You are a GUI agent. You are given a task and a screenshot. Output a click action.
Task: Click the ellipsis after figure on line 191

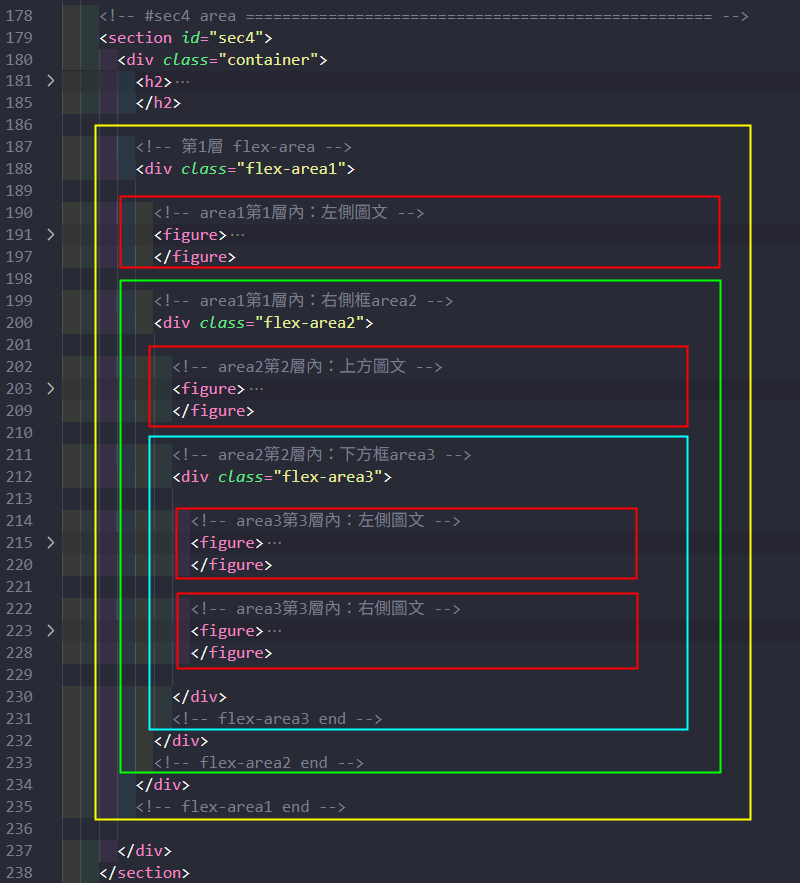tap(237, 235)
